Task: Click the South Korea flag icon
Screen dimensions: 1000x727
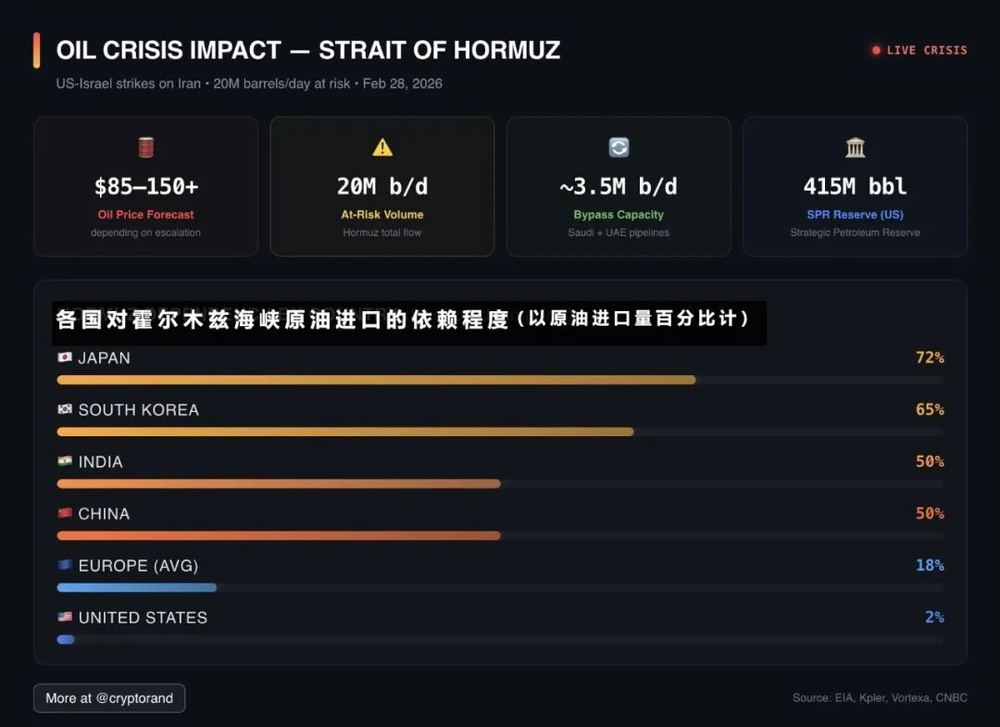Action: (65, 410)
